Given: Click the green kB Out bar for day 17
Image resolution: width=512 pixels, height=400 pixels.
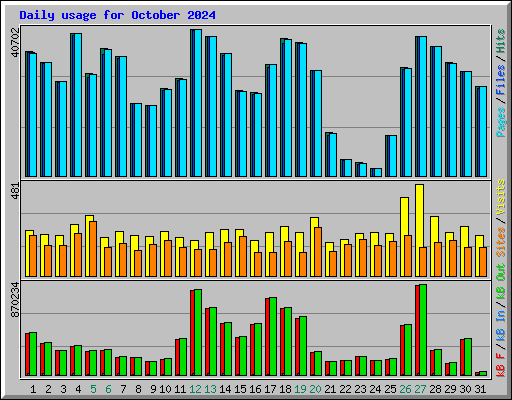Looking at the screenshot, I should [x=273, y=337].
